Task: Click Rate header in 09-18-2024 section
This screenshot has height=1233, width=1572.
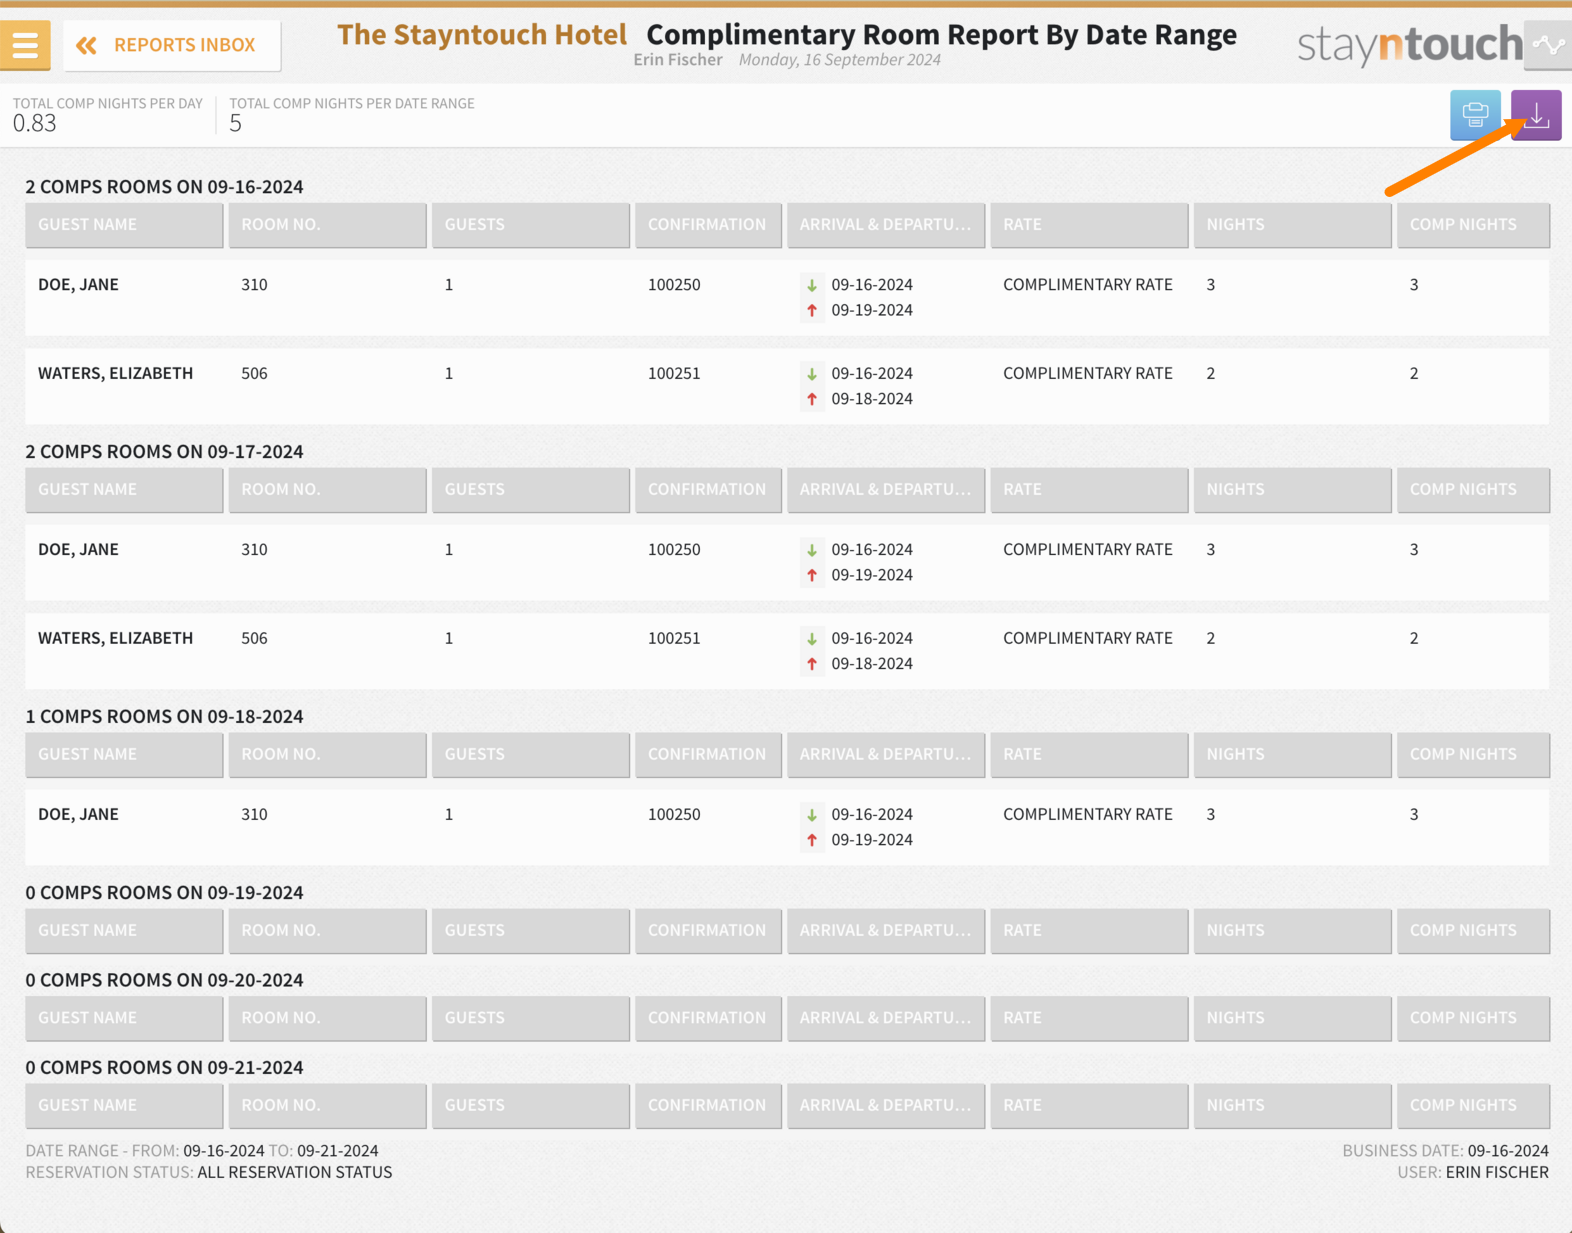Action: point(1089,755)
